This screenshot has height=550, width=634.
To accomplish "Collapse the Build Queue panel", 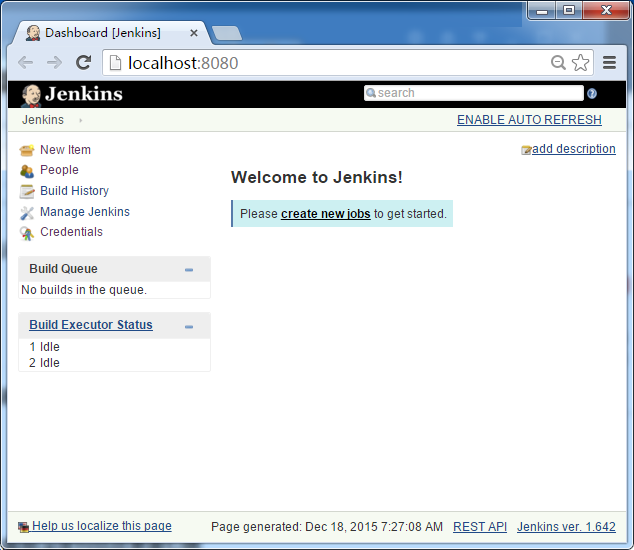I will [189, 270].
